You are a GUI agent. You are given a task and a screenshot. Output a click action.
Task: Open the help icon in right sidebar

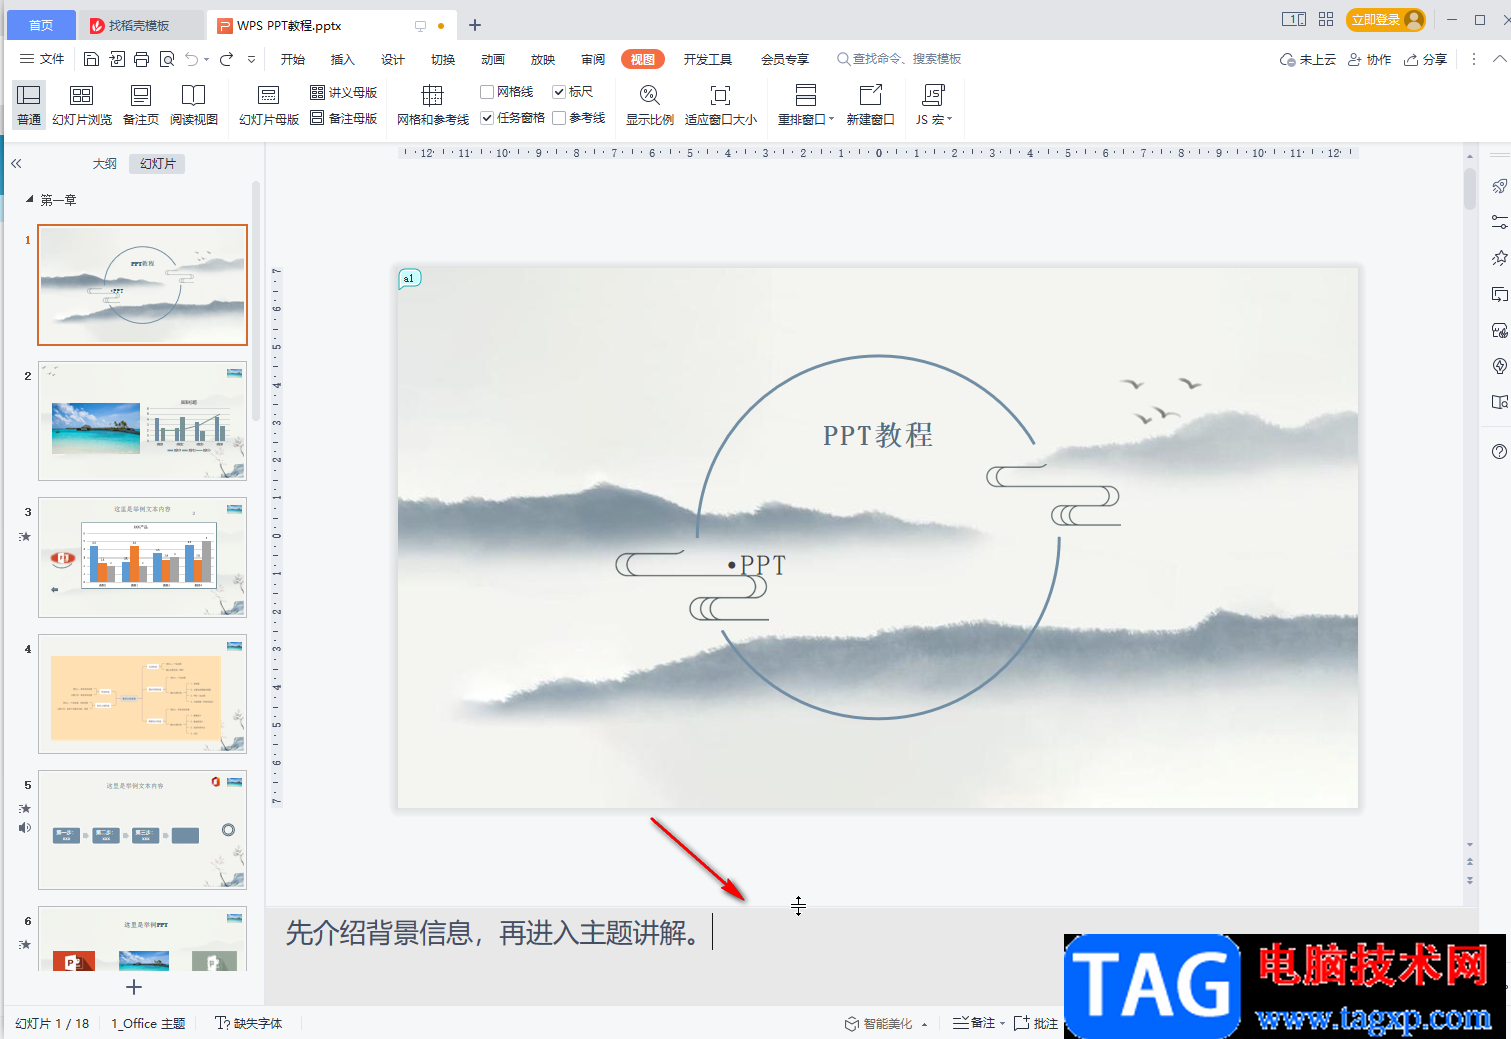1499,451
